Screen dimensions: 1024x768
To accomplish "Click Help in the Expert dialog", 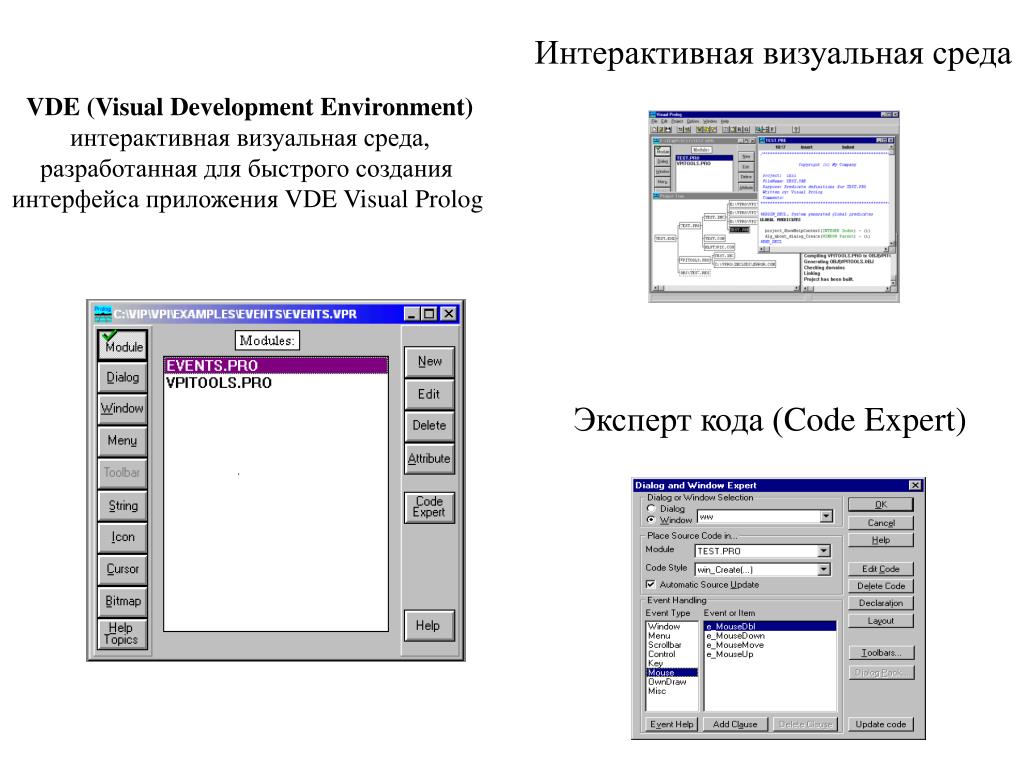I will [880, 540].
